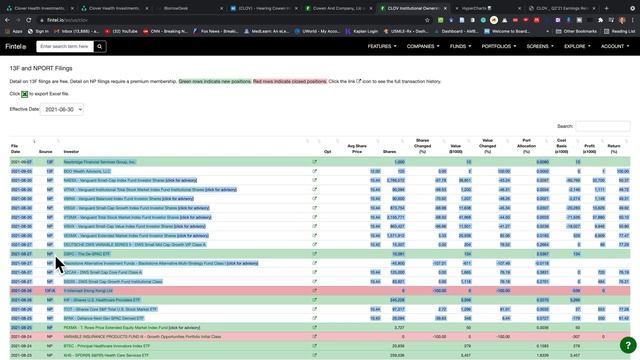Screen dimensions: 640x360
Task: Sort the table by Shares column
Action: click(389, 151)
